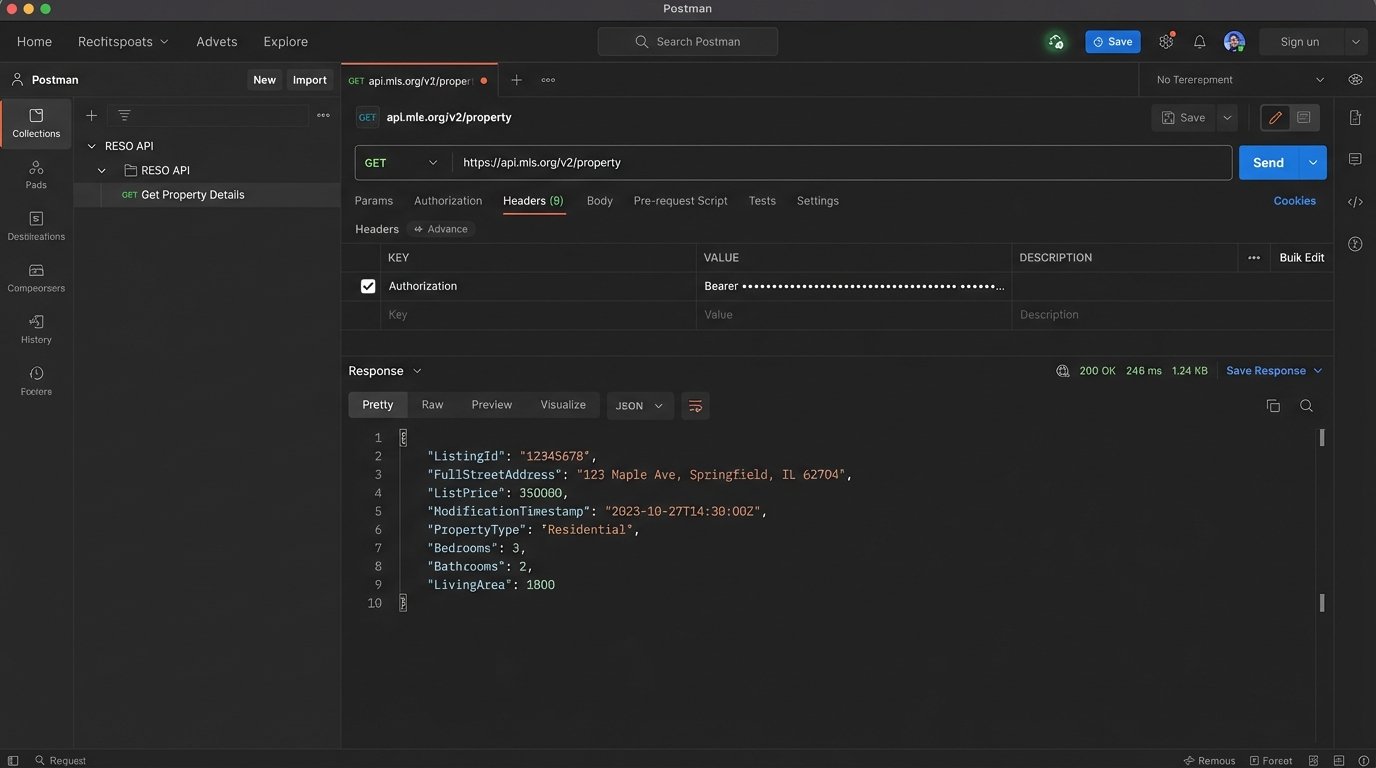The height and width of the screenshot is (768, 1376).
Task: Click the Bulk Edit link for headers
Action: 1301,257
